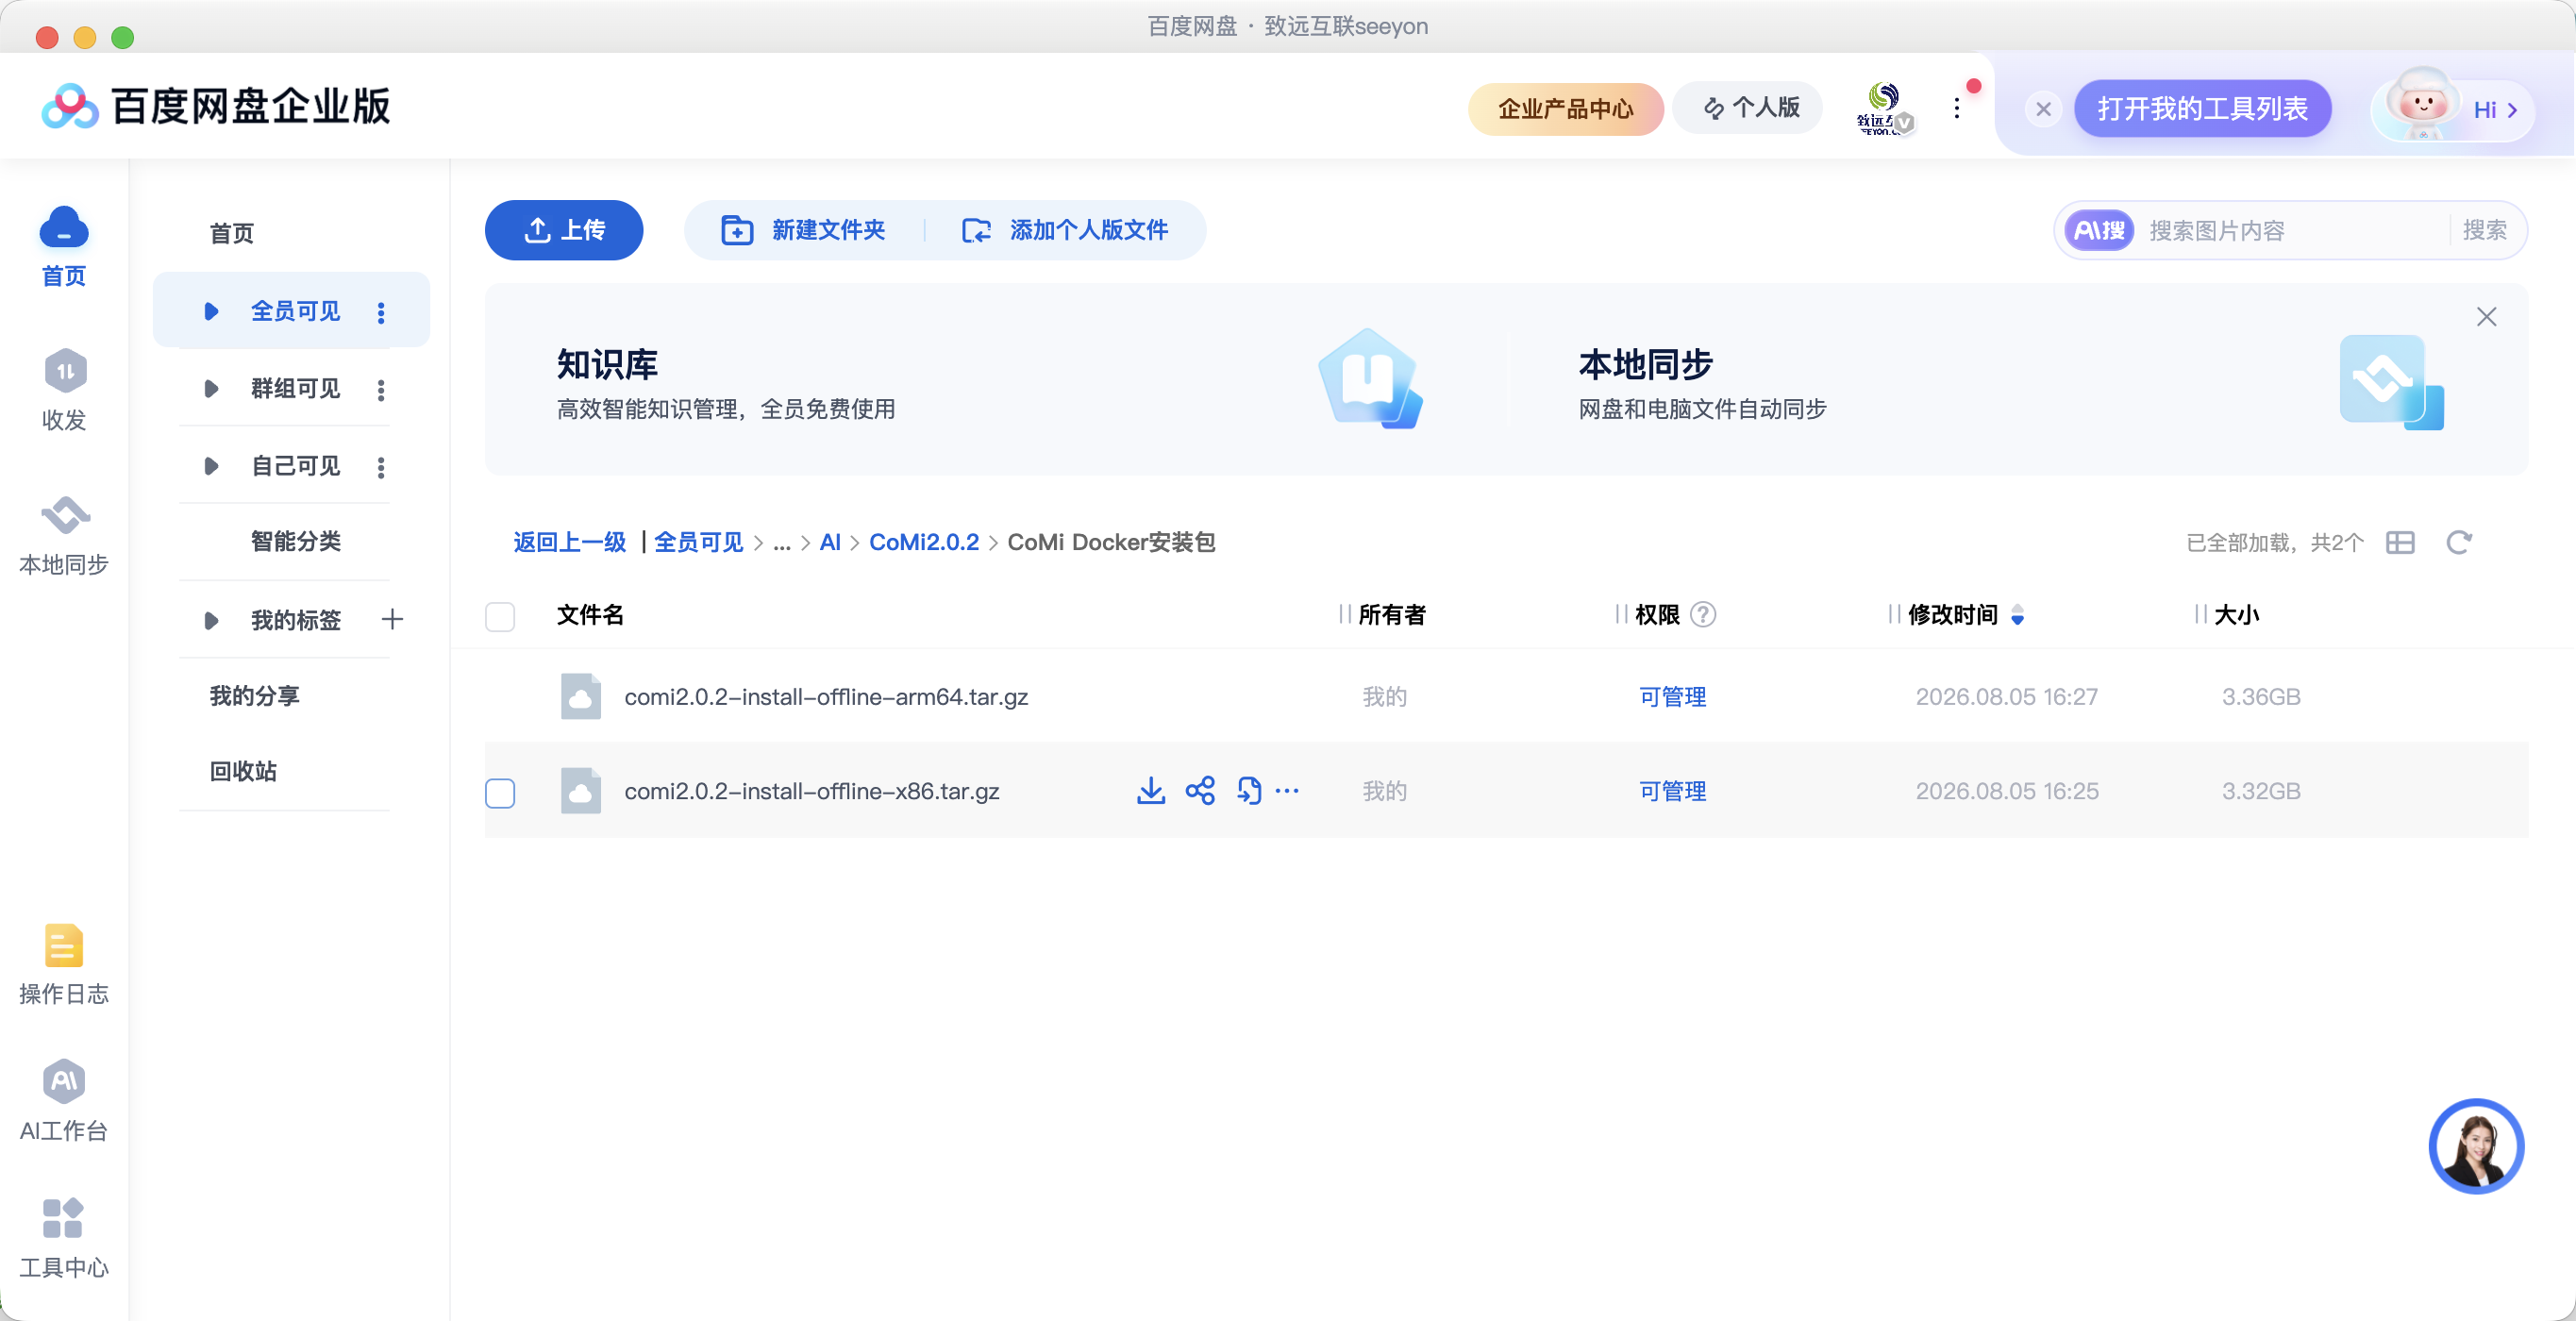Show more actions for x86 tar.gz file
The width and height of the screenshot is (2576, 1321).
tap(1287, 791)
